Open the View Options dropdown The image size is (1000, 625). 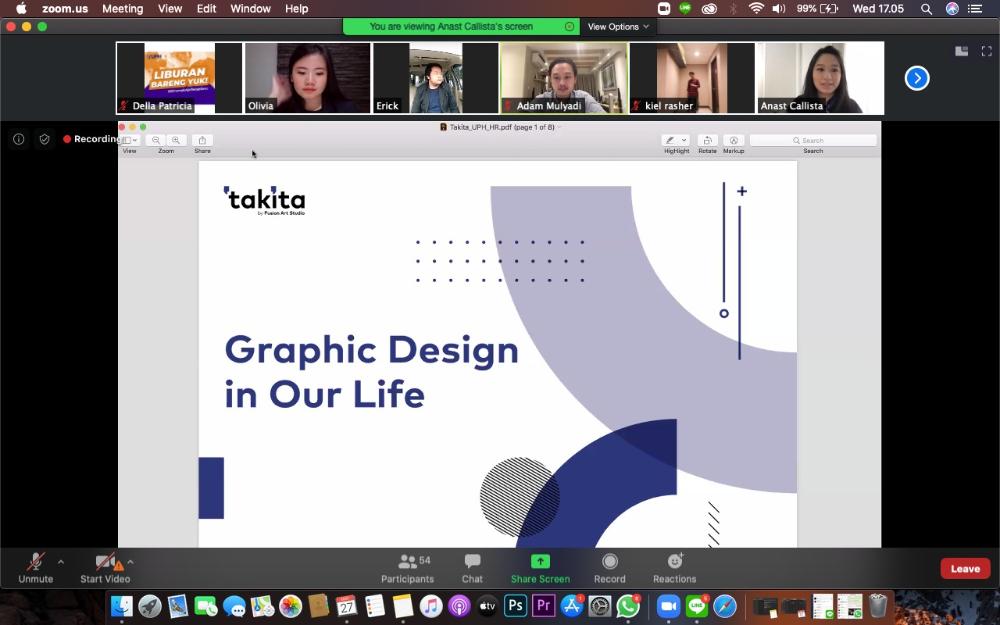[617, 27]
